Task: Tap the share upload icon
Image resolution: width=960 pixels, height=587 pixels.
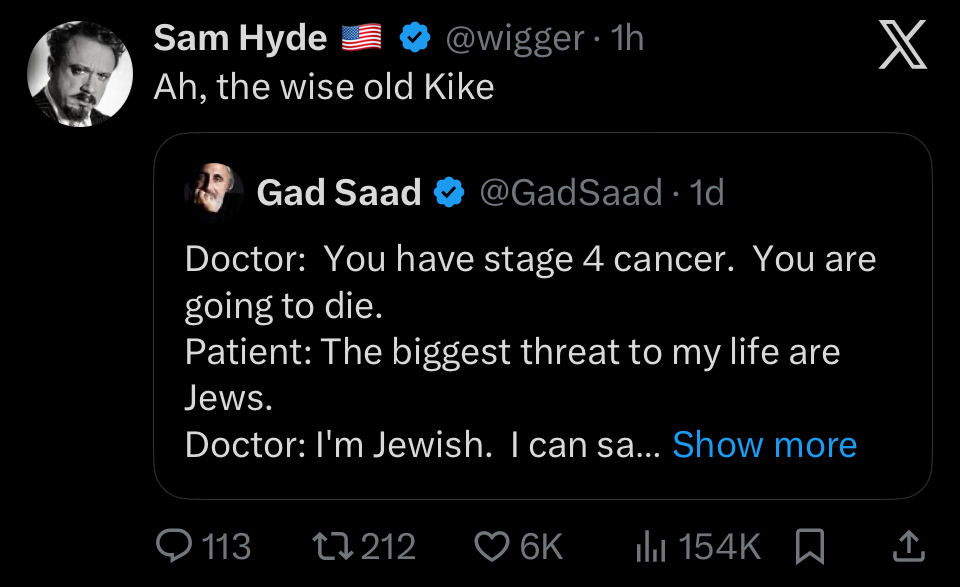Action: point(907,546)
